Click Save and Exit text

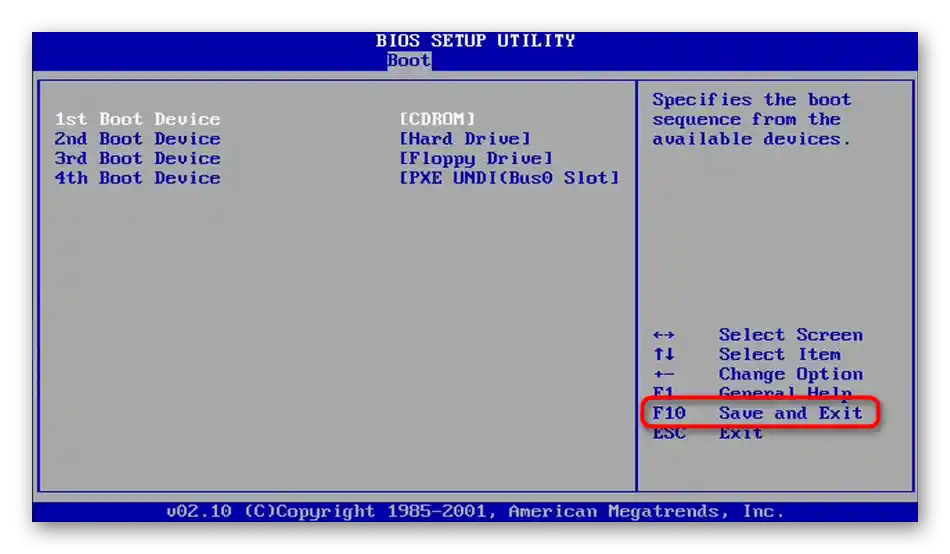[790, 413]
